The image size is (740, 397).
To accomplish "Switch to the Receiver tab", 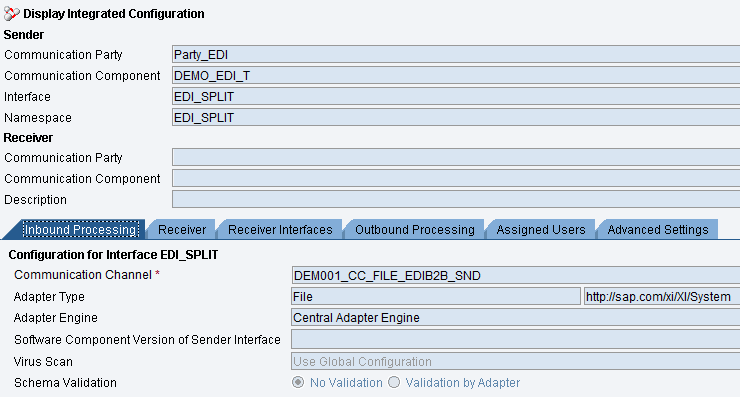I will tap(182, 230).
